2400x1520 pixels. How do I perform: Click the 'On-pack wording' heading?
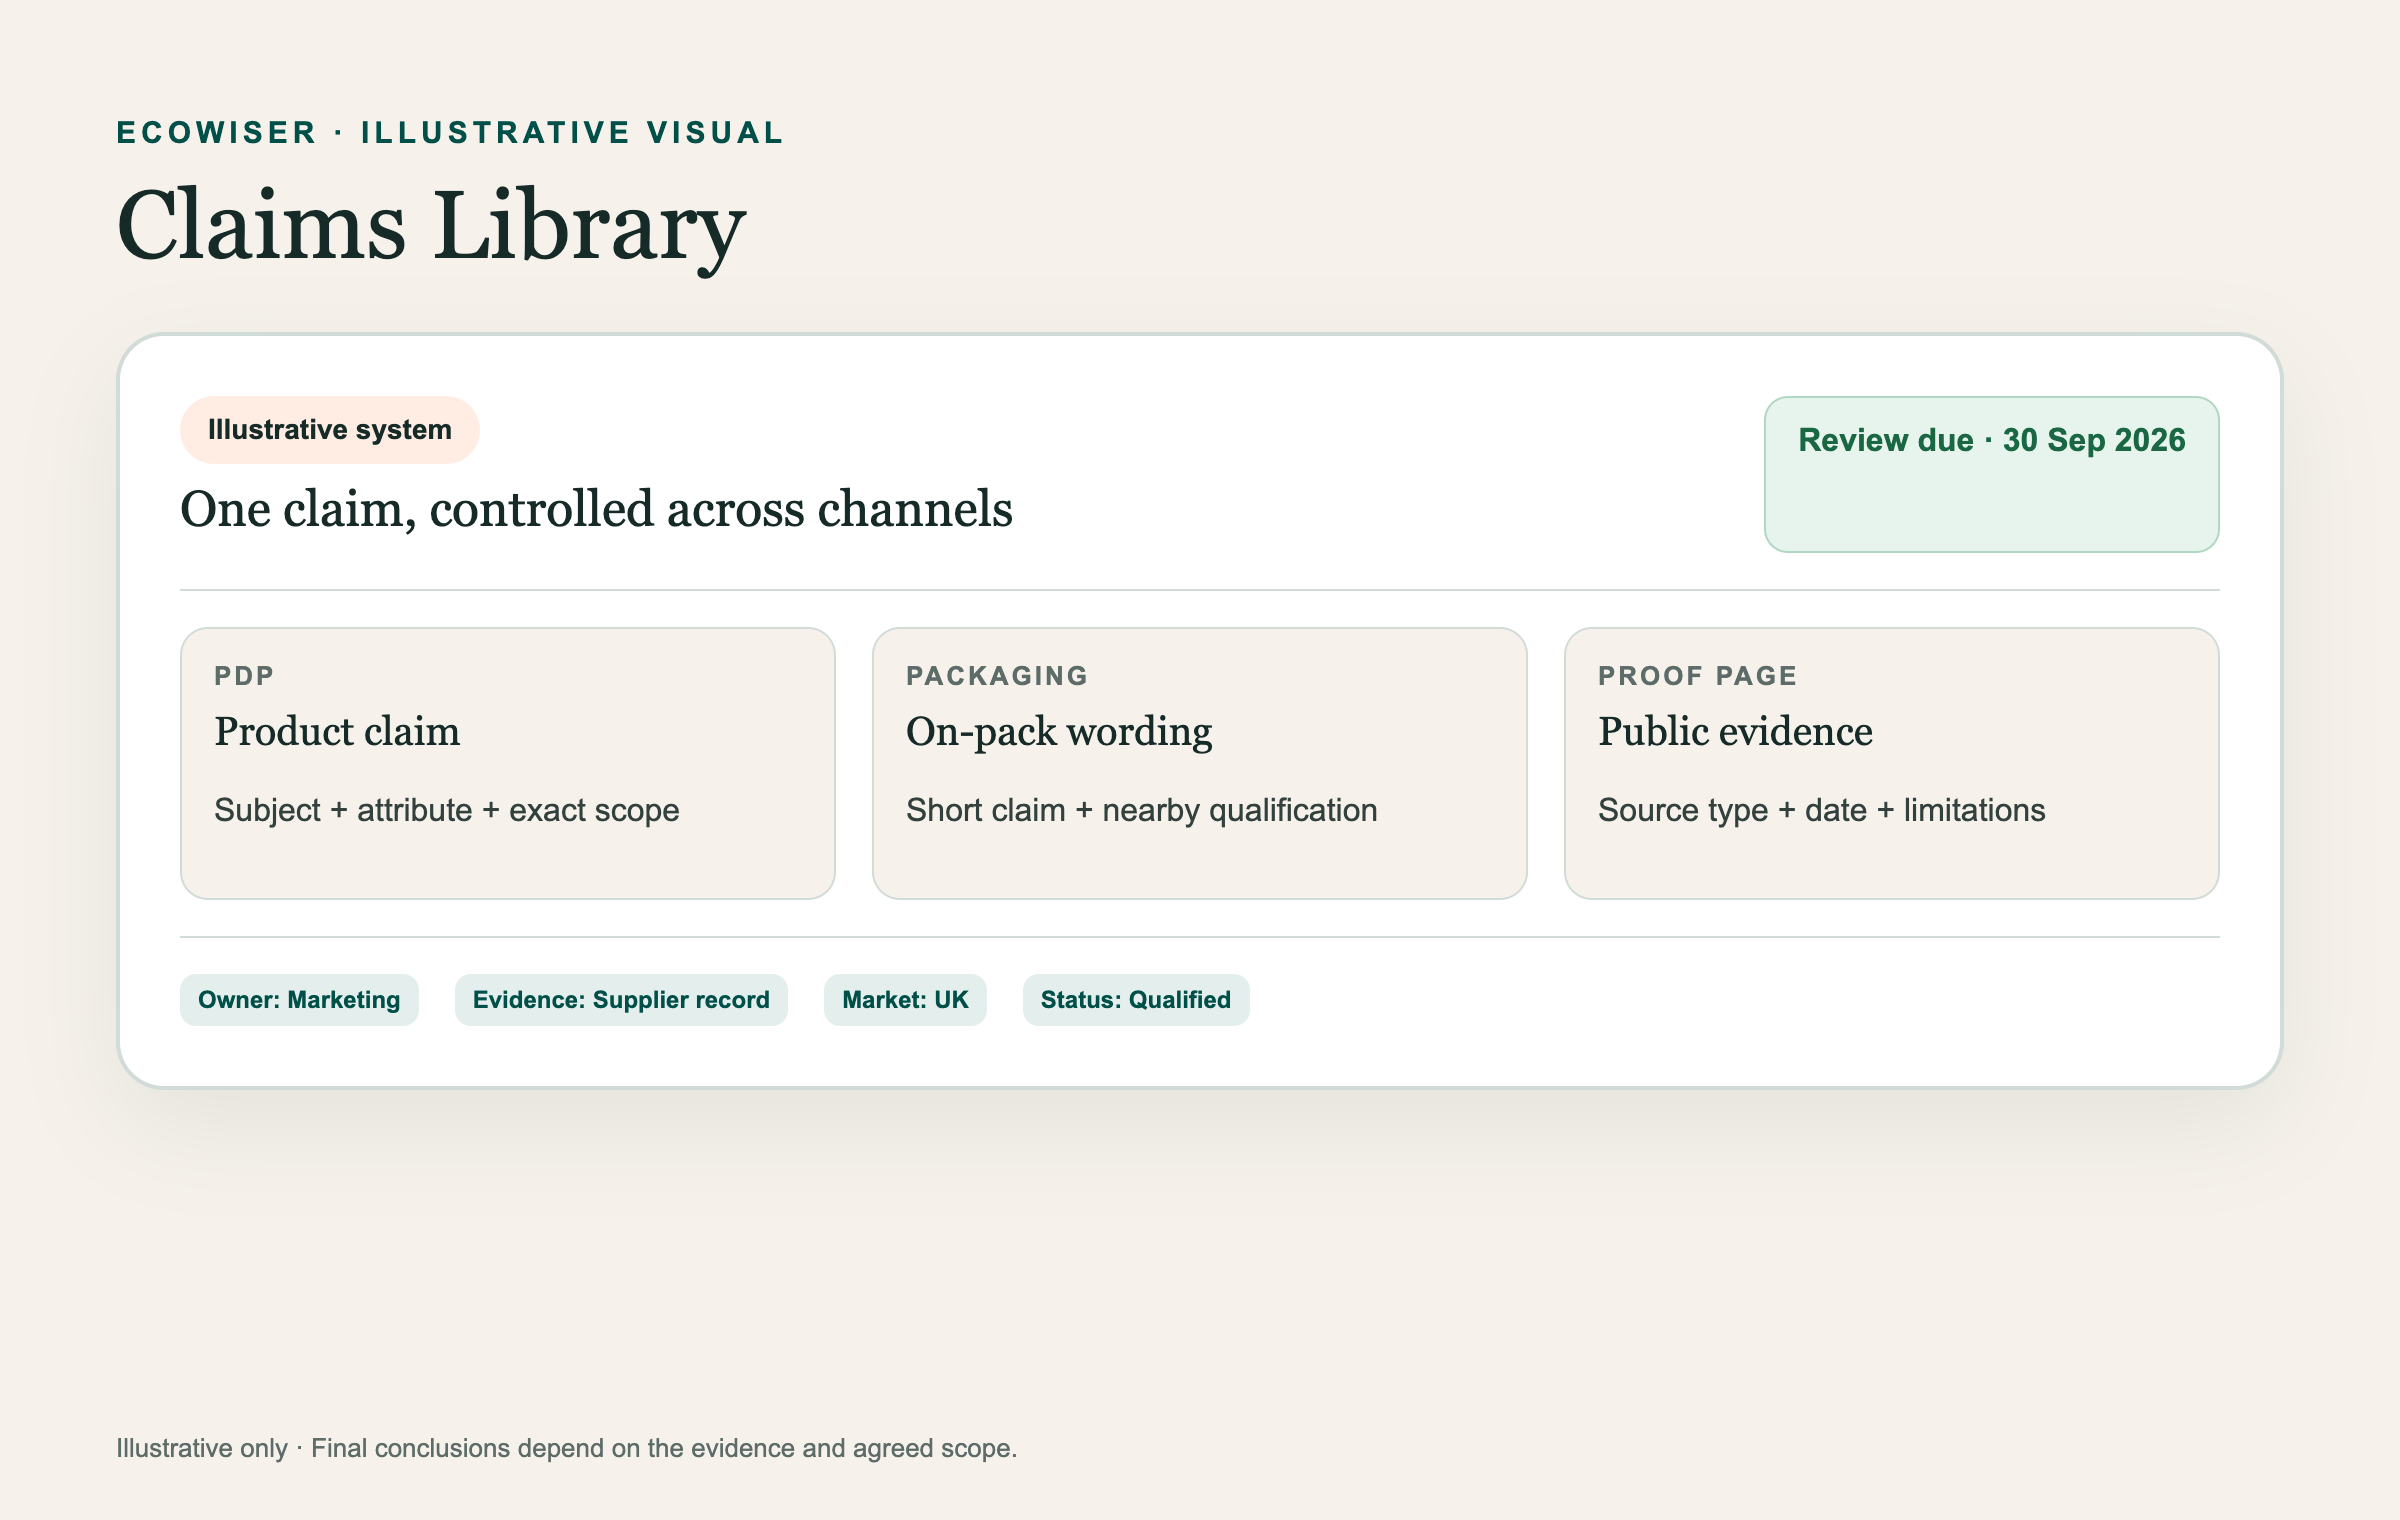pyautogui.click(x=1059, y=731)
